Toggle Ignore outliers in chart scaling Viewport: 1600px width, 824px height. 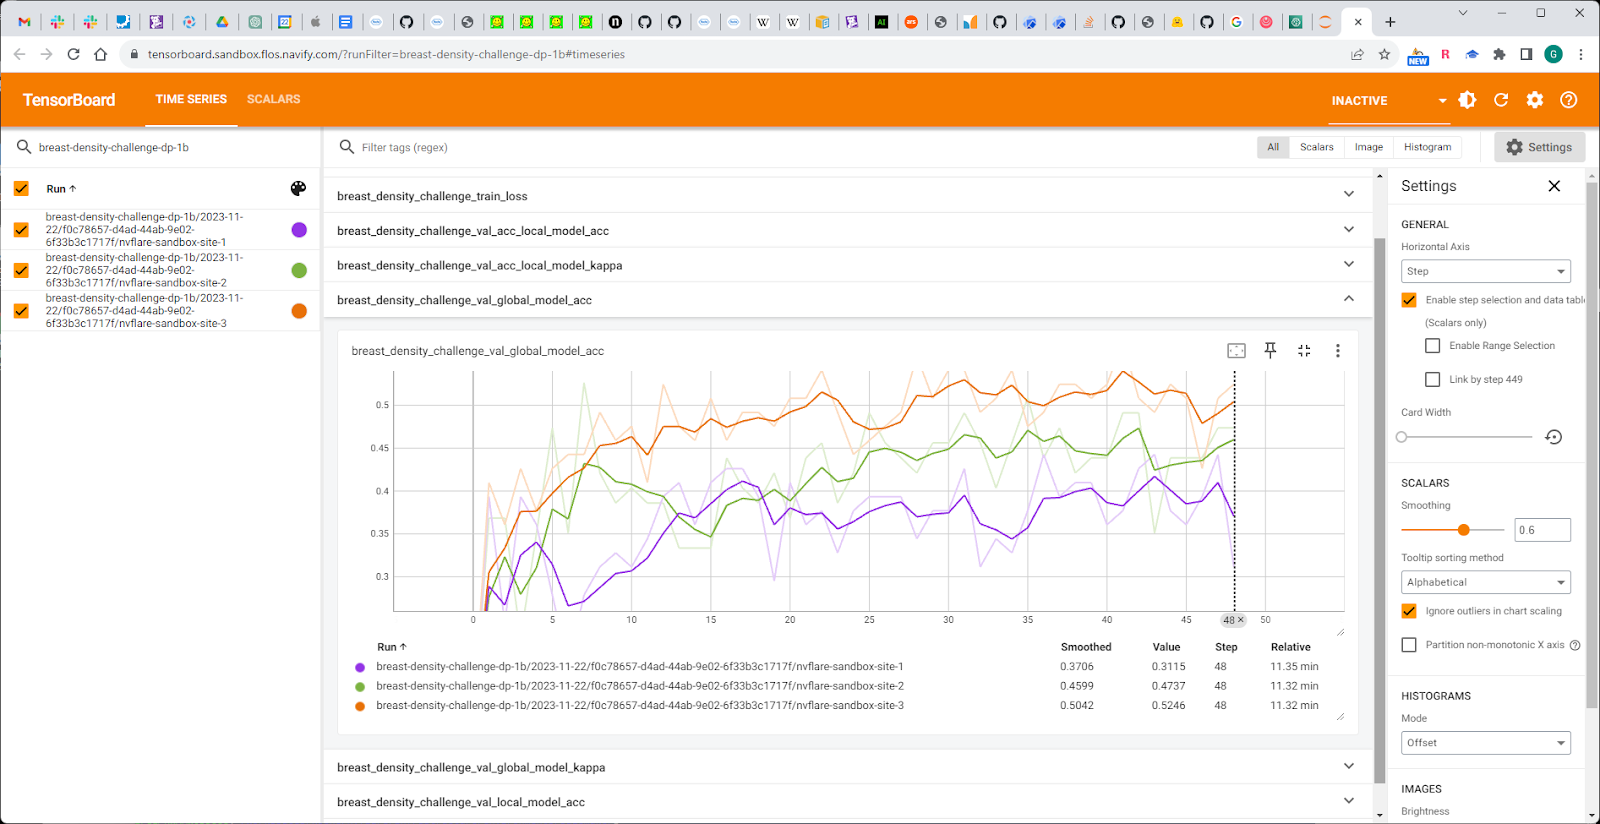pos(1409,611)
